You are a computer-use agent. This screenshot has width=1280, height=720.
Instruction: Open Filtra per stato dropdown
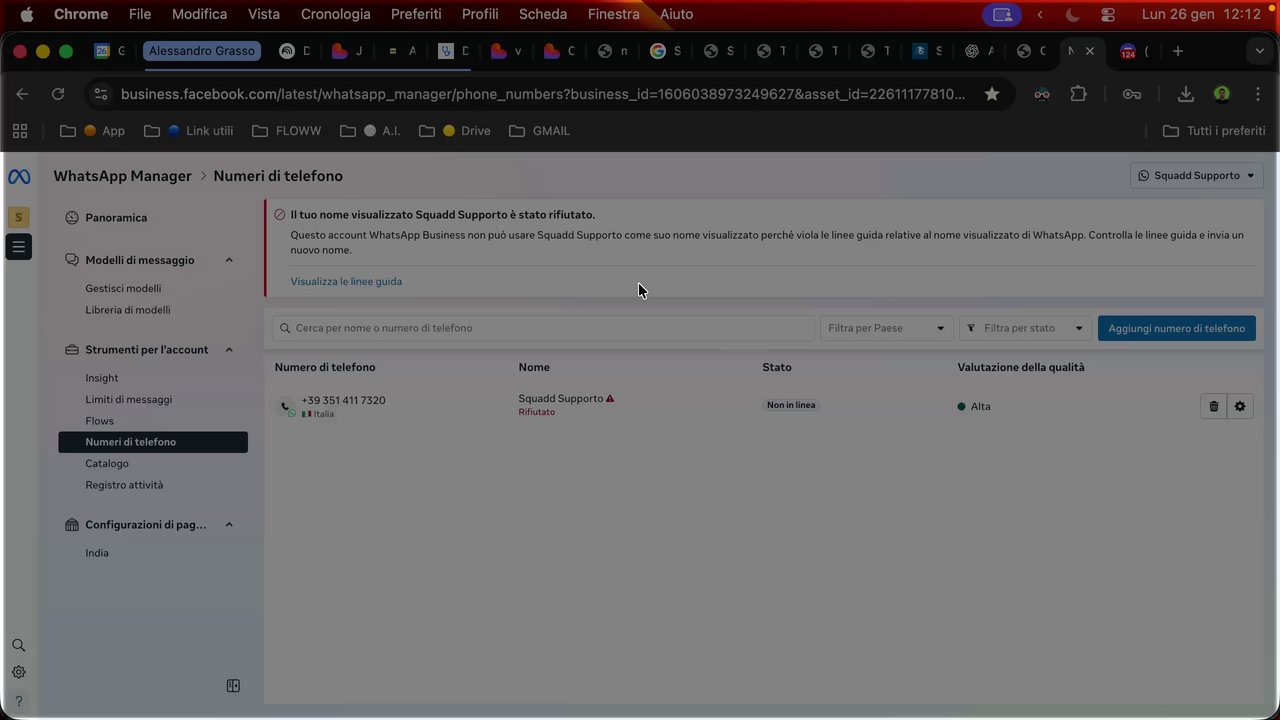(x=1025, y=328)
